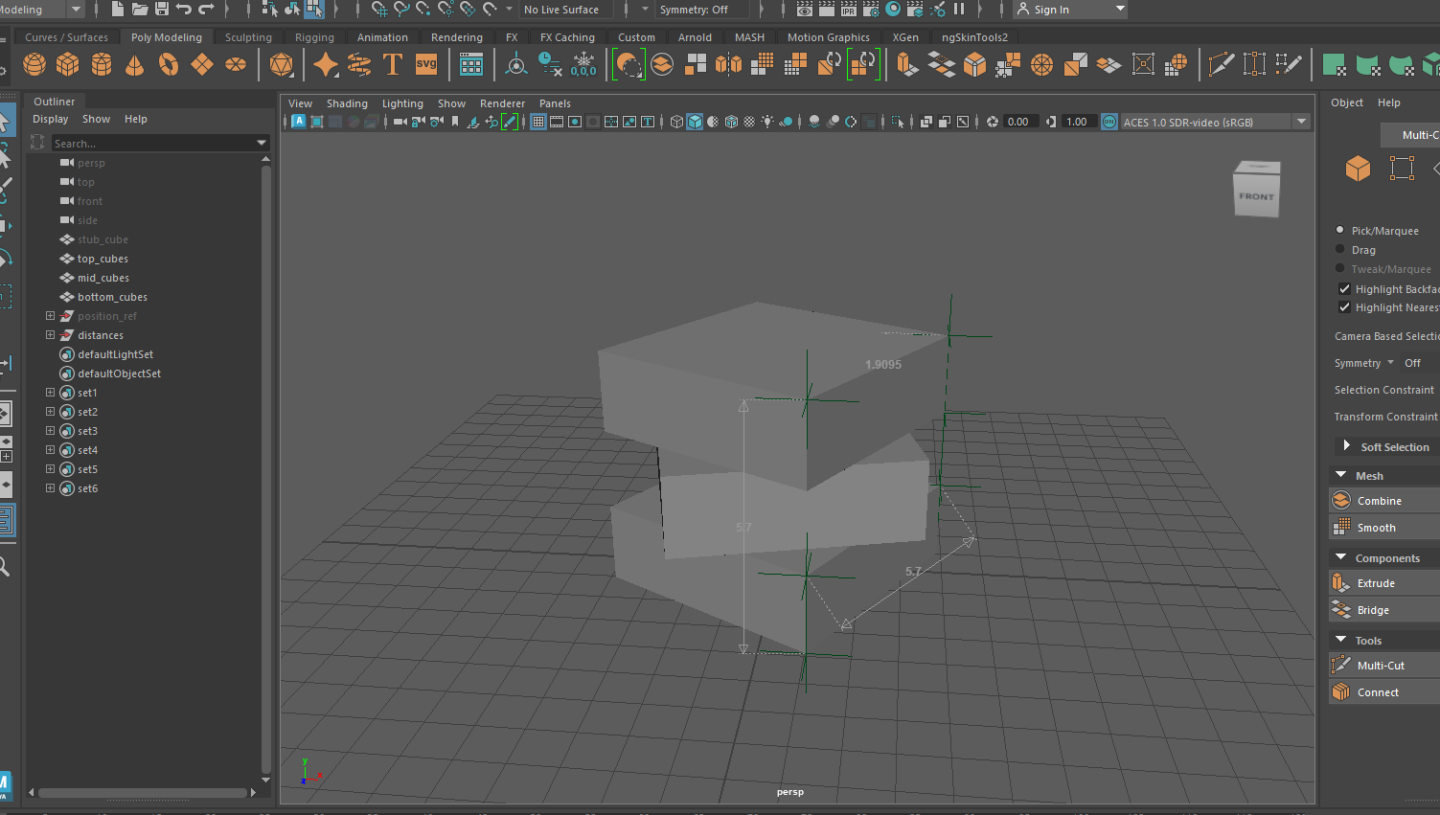The height and width of the screenshot is (815, 1440).
Task: Click the Multi-Cut button
Action: [x=1384, y=664]
